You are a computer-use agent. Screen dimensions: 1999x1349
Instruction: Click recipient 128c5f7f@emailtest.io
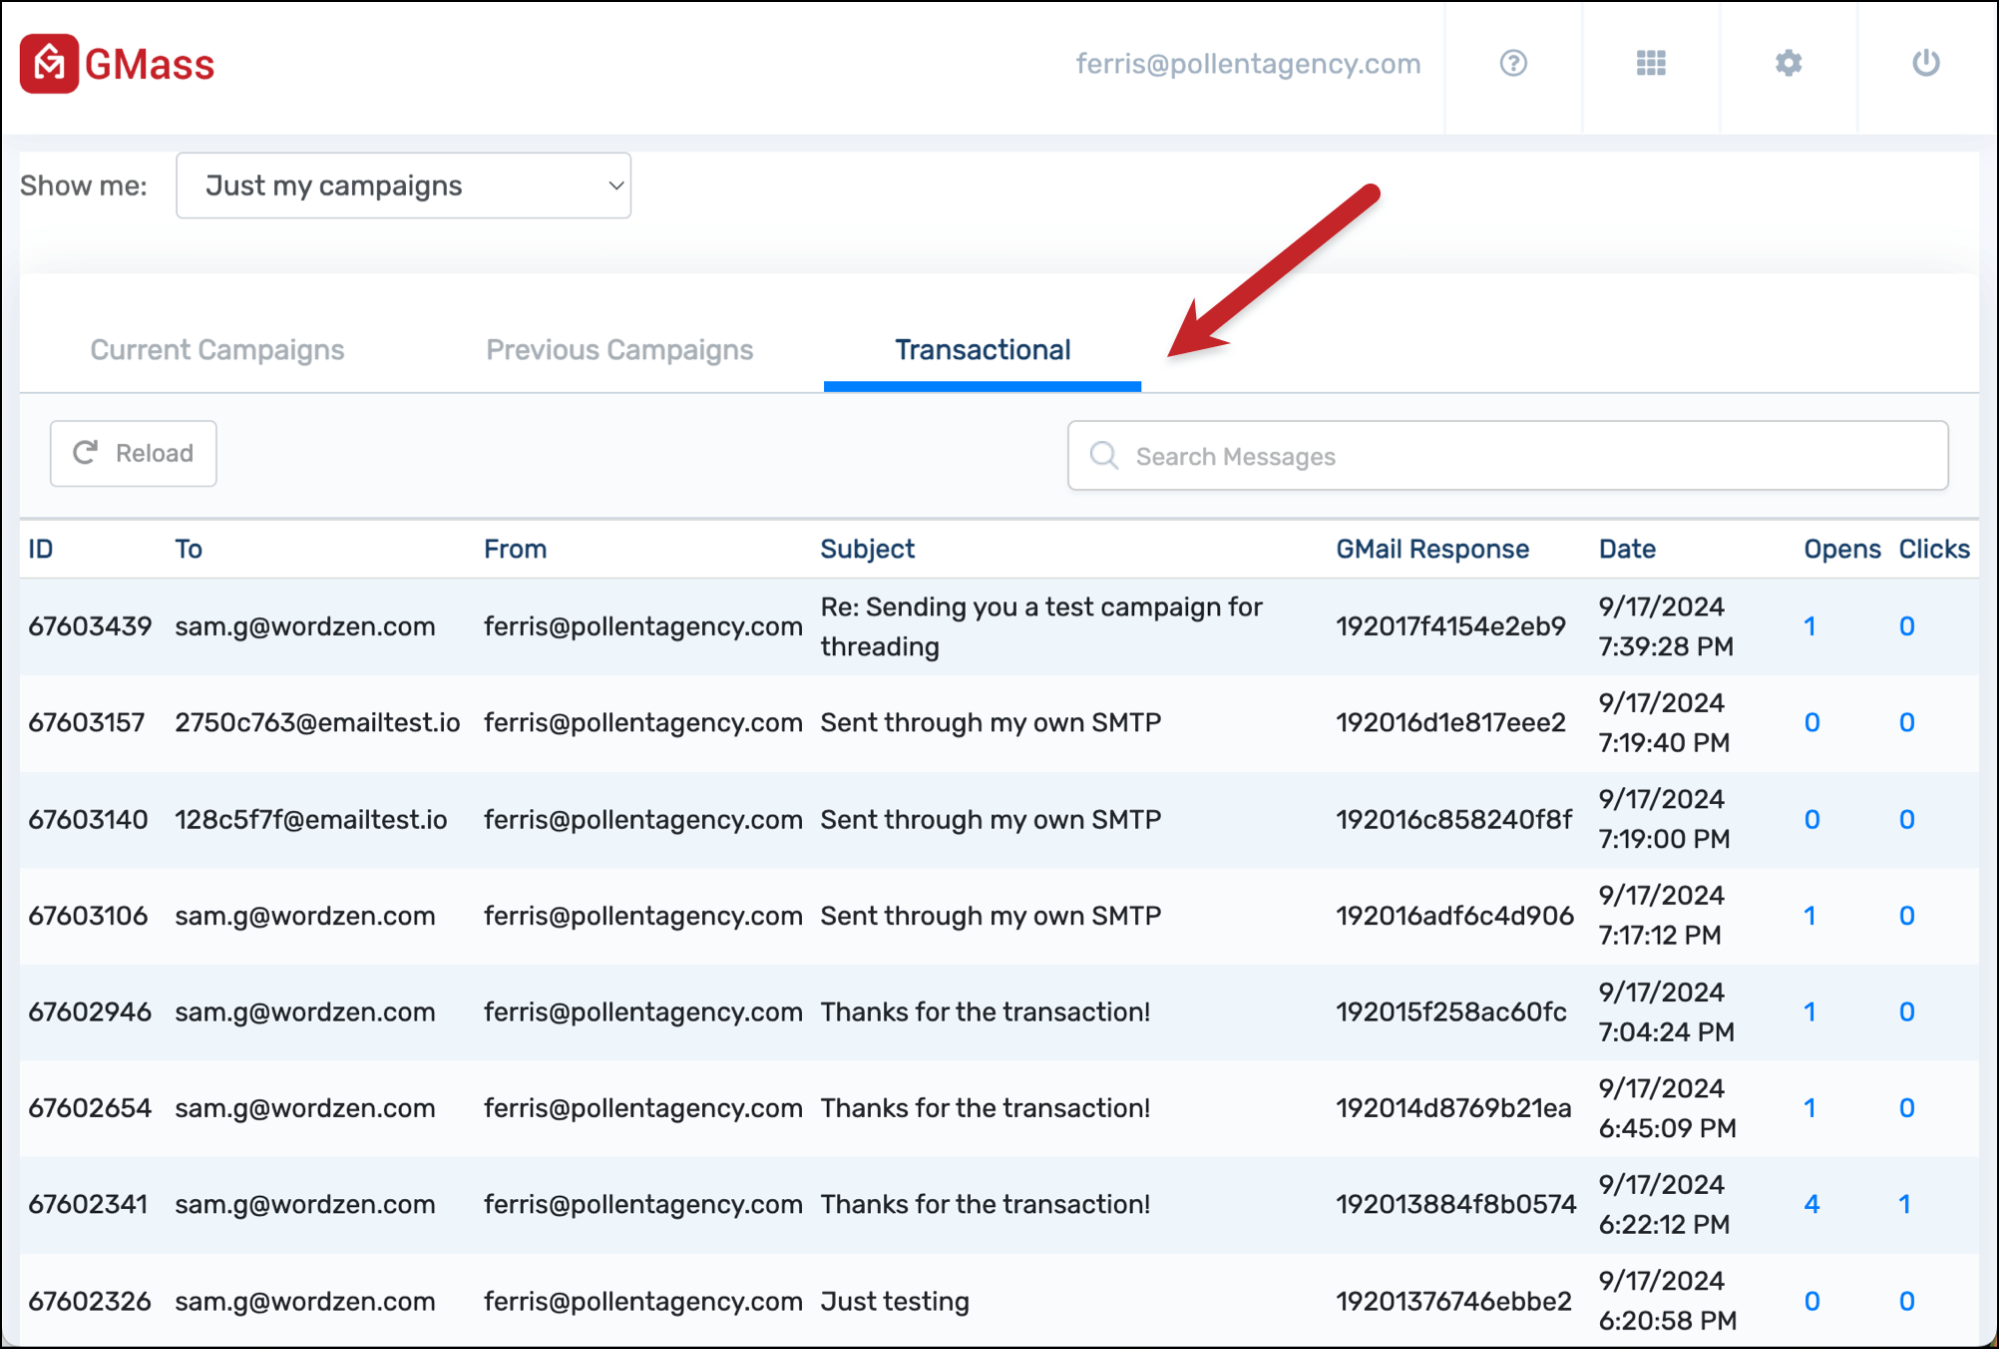click(x=311, y=819)
